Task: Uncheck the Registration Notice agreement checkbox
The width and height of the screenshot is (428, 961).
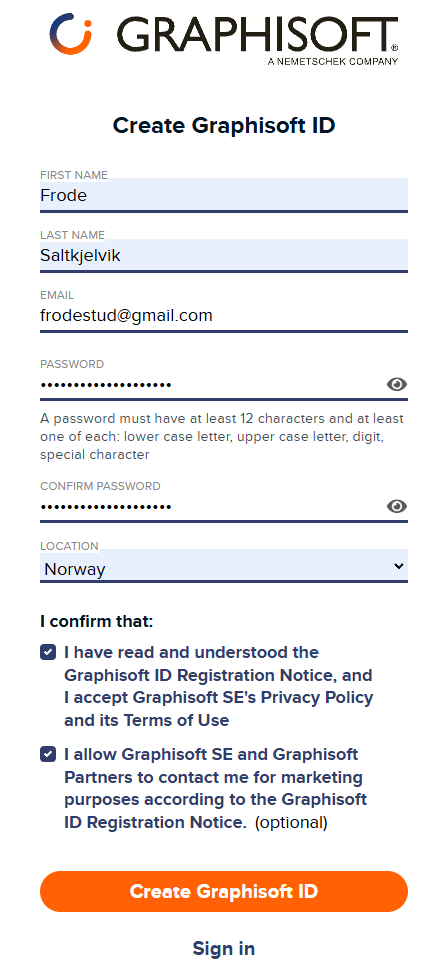Action: tap(48, 652)
